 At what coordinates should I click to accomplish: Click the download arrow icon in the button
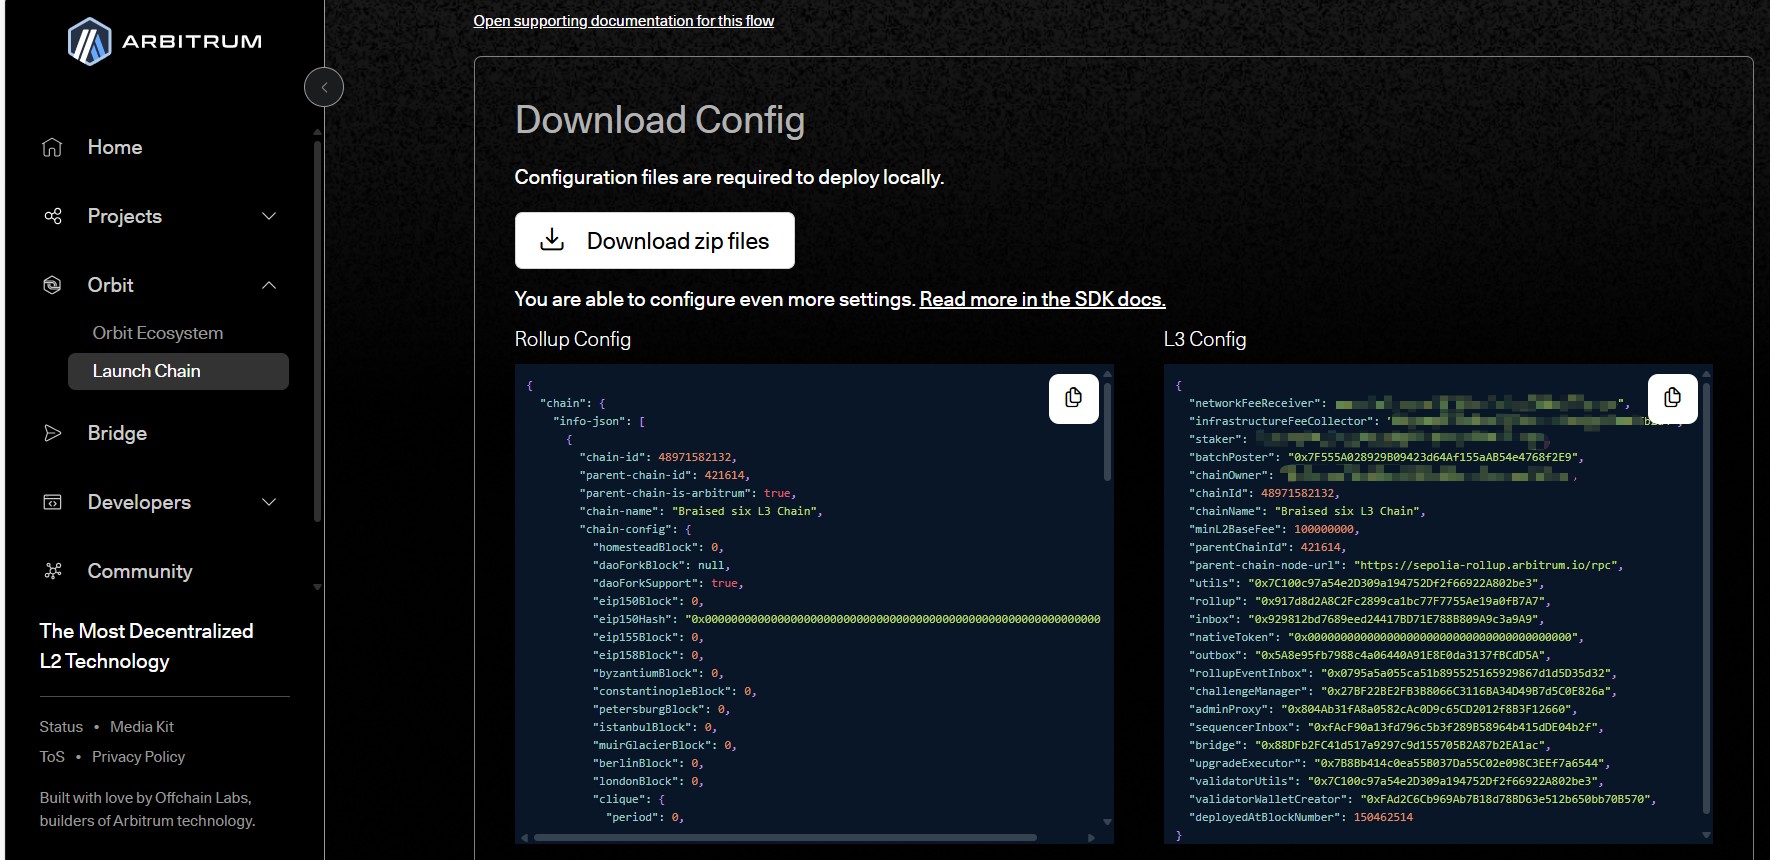(x=552, y=240)
